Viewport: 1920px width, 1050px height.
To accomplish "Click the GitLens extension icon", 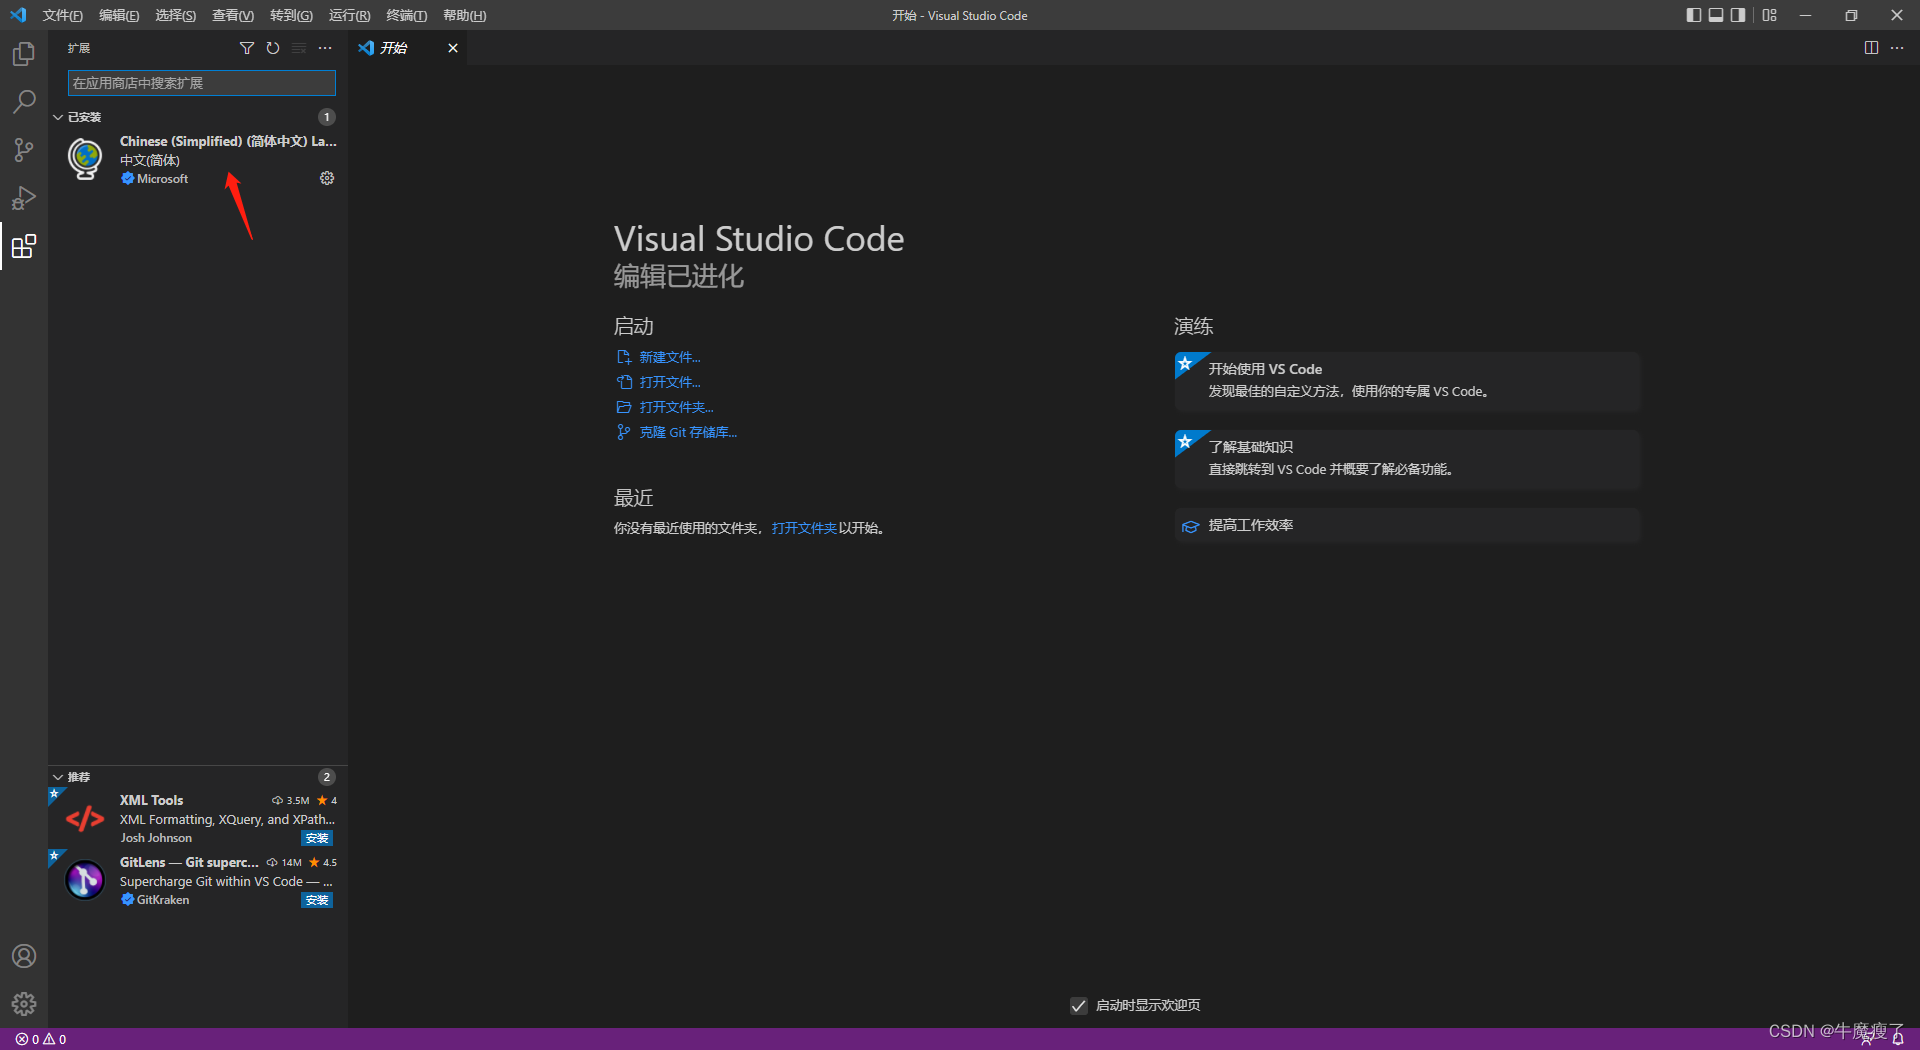I will coord(85,881).
